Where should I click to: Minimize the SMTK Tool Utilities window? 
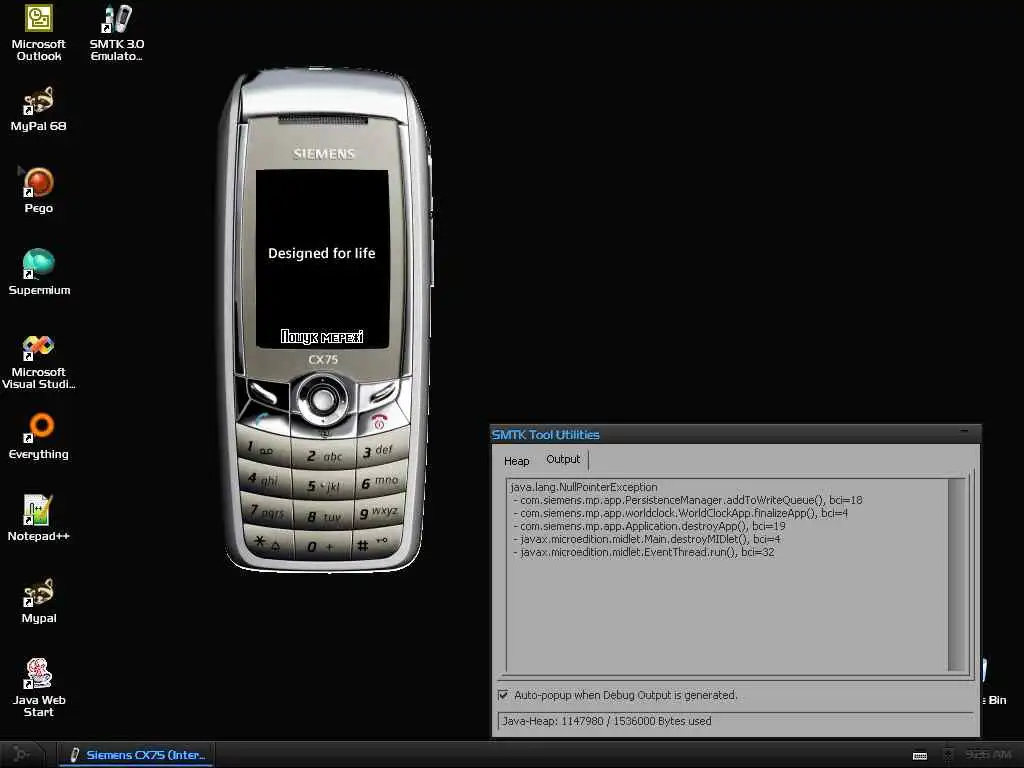964,432
